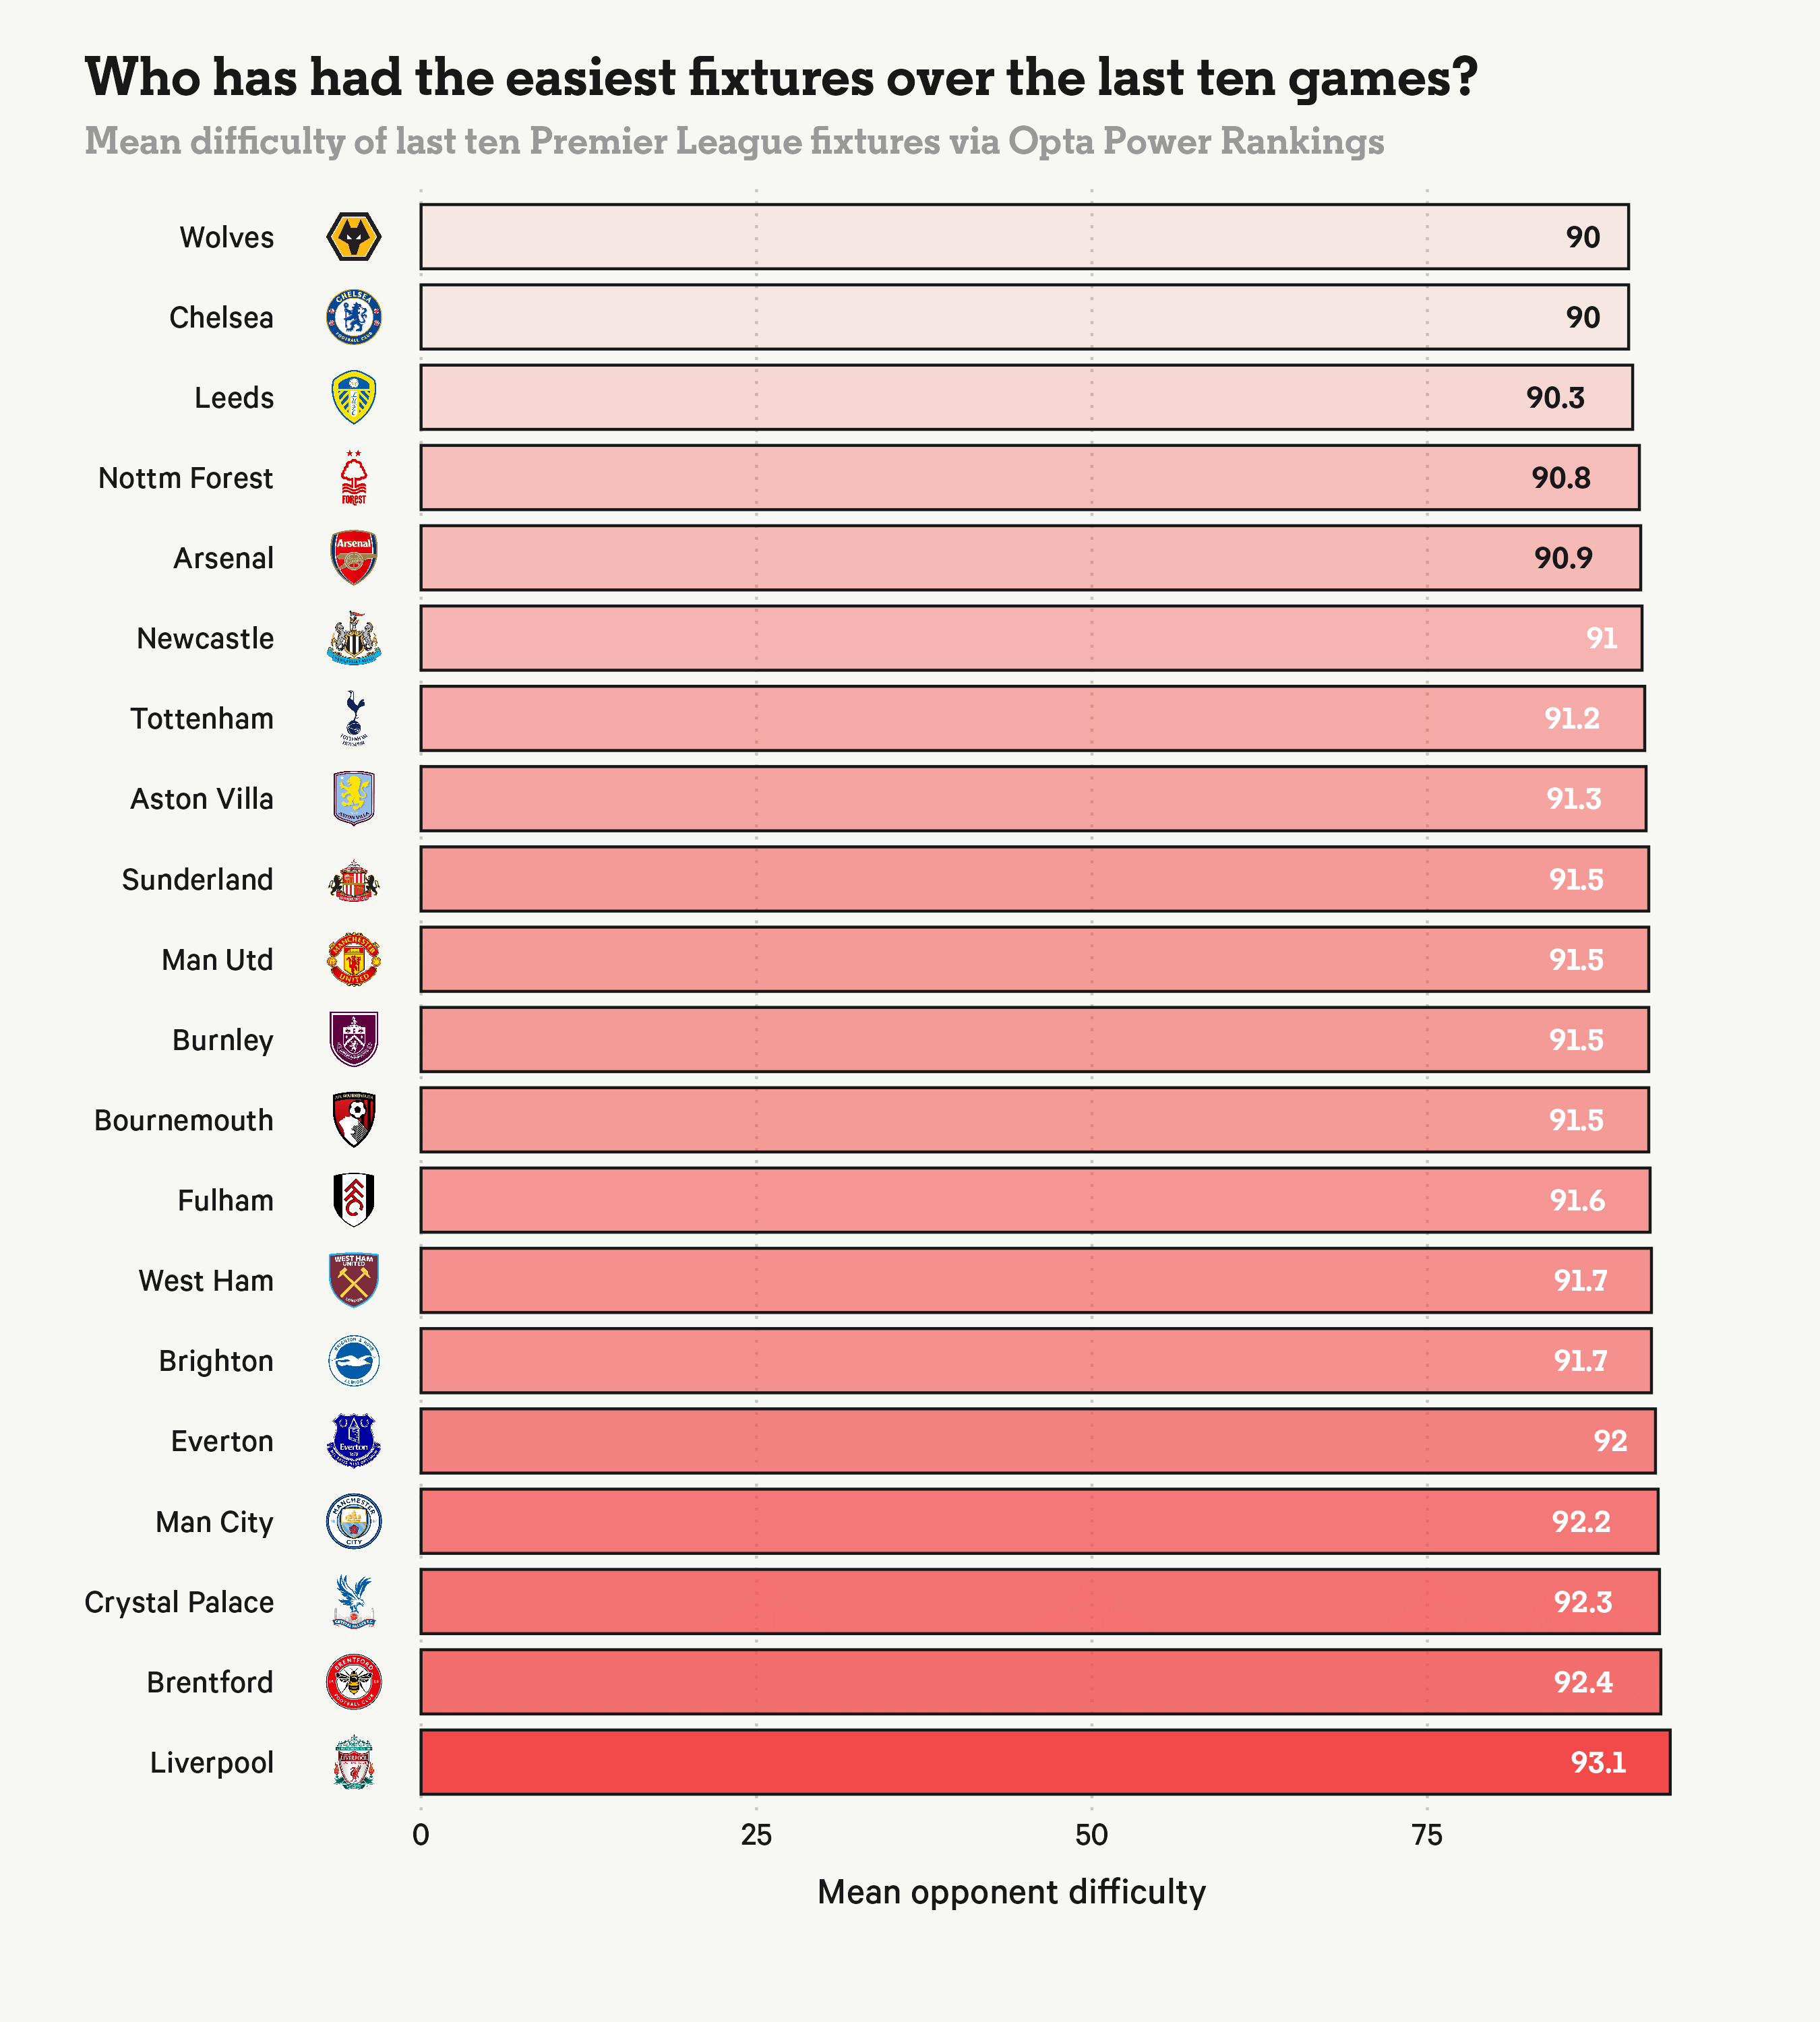Click the 50 tick on the x-axis

[x=1091, y=1835]
